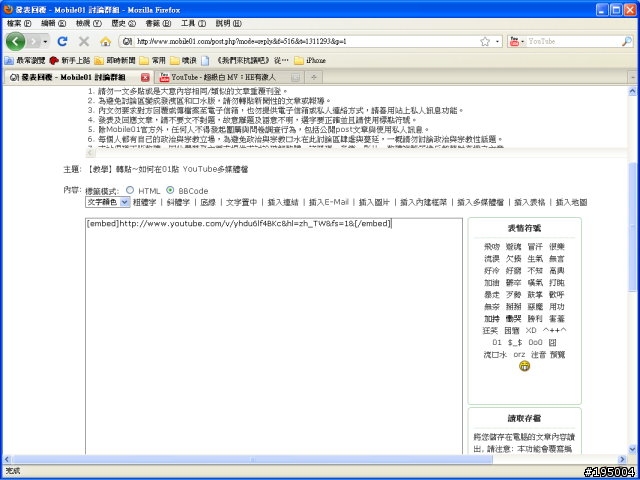
Task: Open the 常用 bookmarks folder
Action: [152, 60]
